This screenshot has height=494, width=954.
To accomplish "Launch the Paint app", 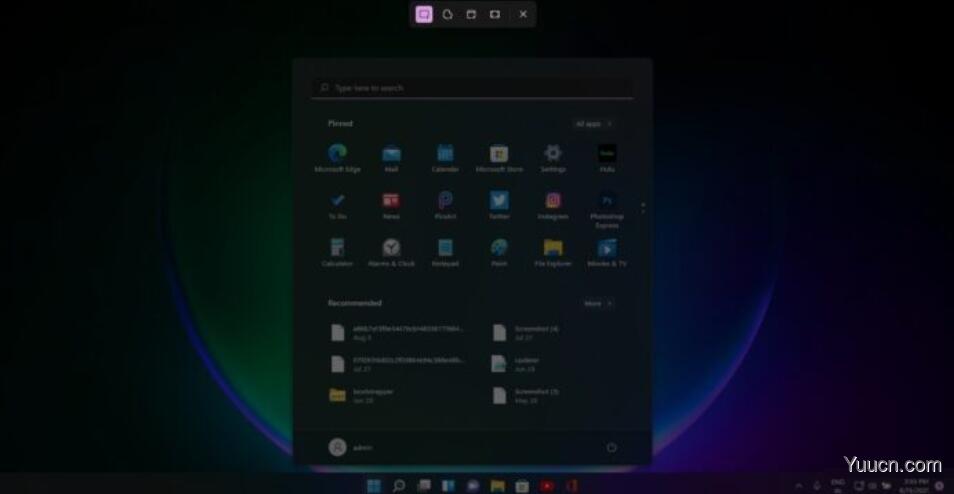I will tap(499, 254).
